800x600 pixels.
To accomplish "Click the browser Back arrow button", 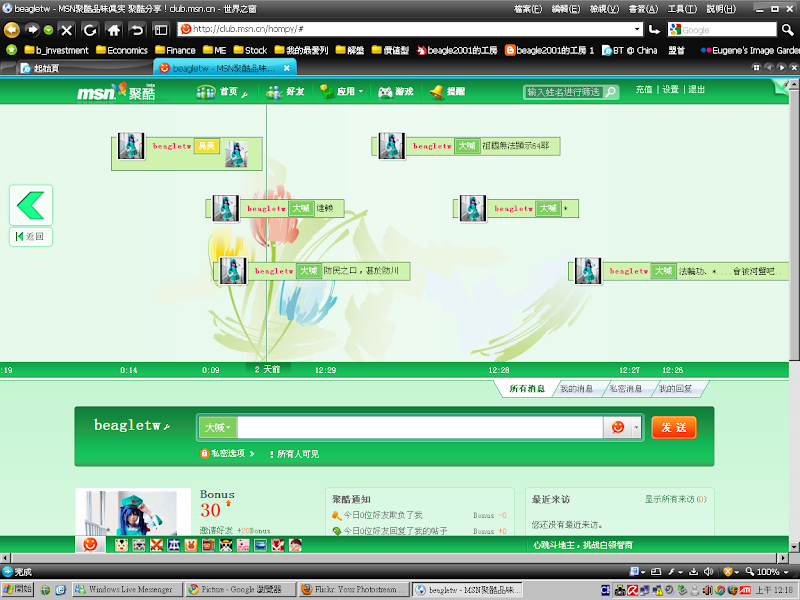I will (11, 30).
